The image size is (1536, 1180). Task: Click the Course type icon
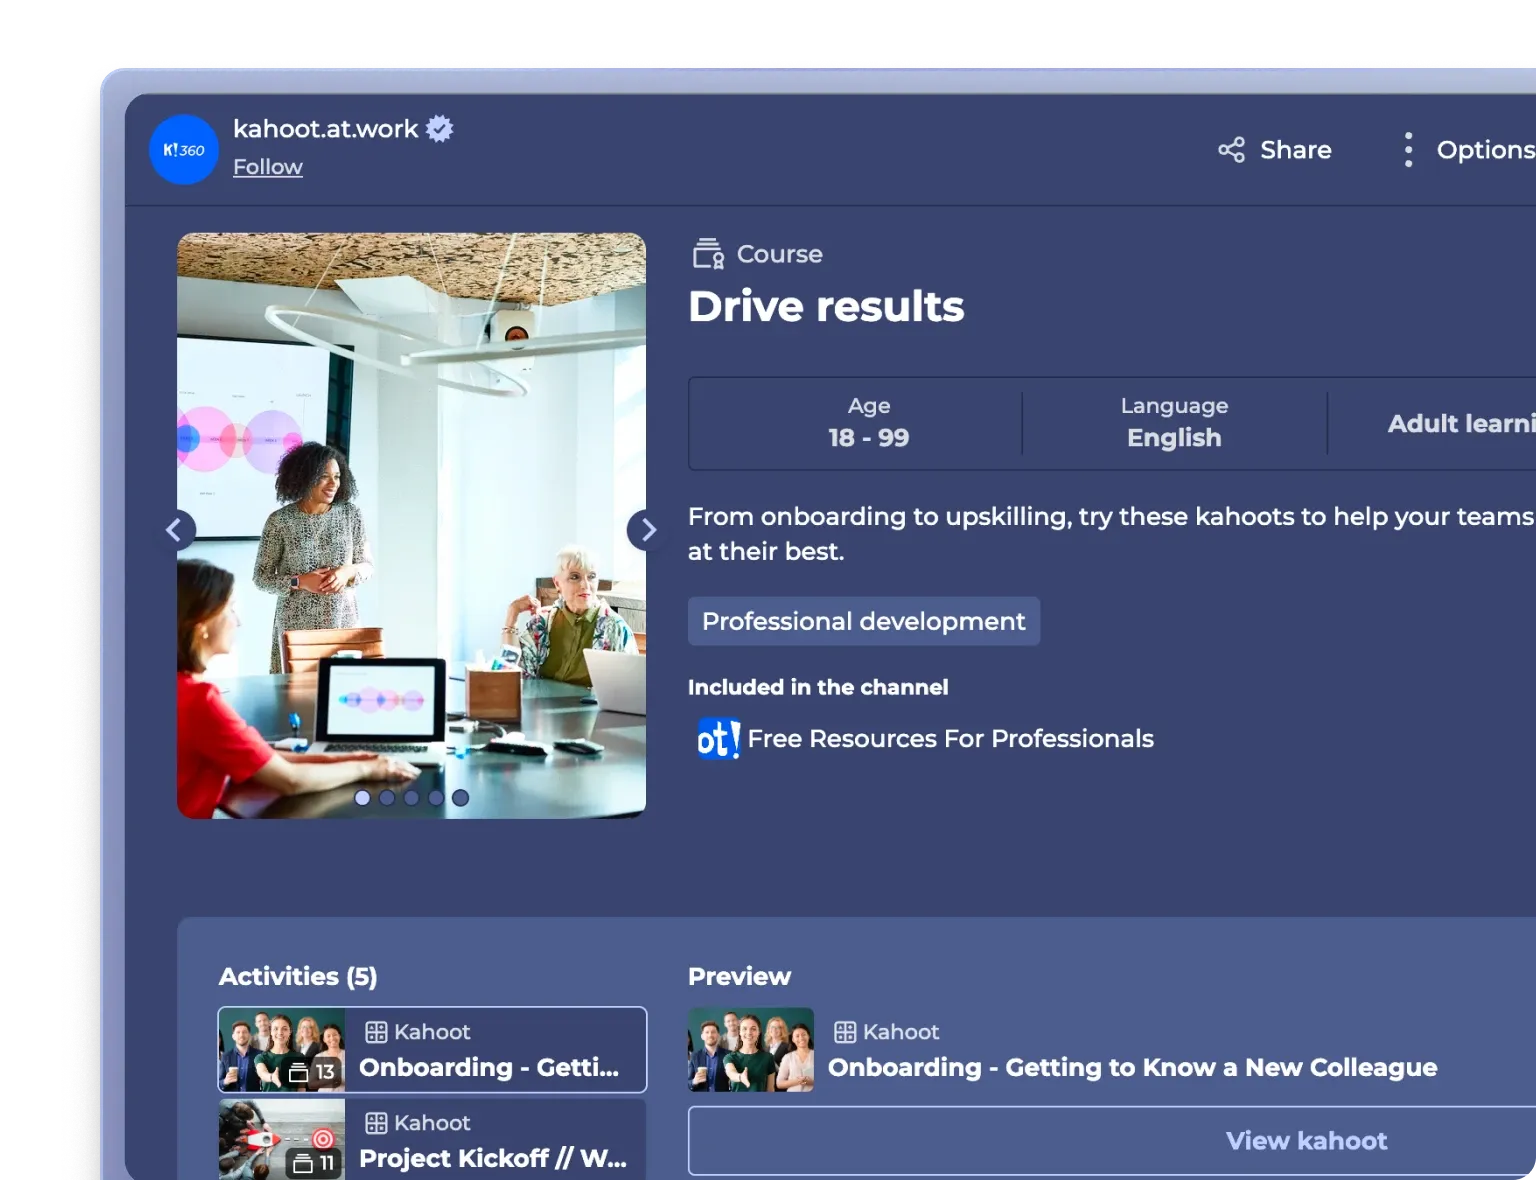(x=708, y=254)
